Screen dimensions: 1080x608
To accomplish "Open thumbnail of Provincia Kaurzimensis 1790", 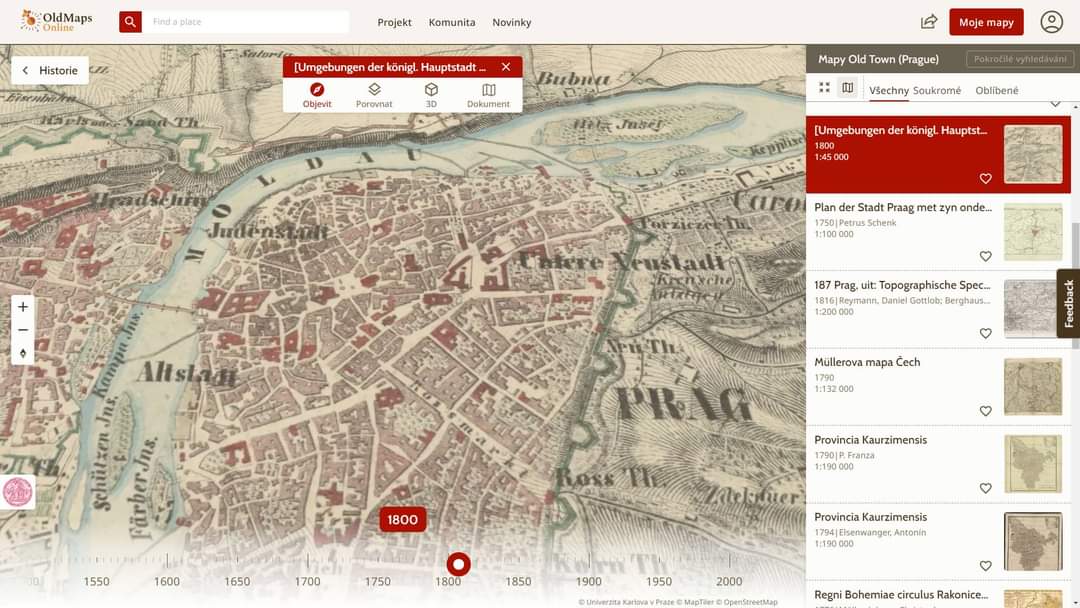I will 1033,464.
